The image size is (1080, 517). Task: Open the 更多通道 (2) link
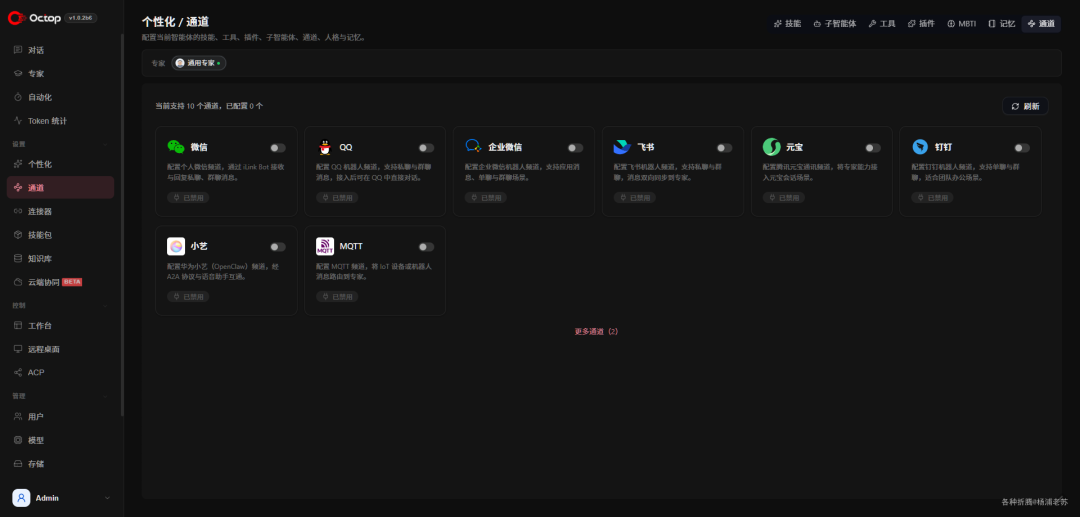(x=596, y=331)
